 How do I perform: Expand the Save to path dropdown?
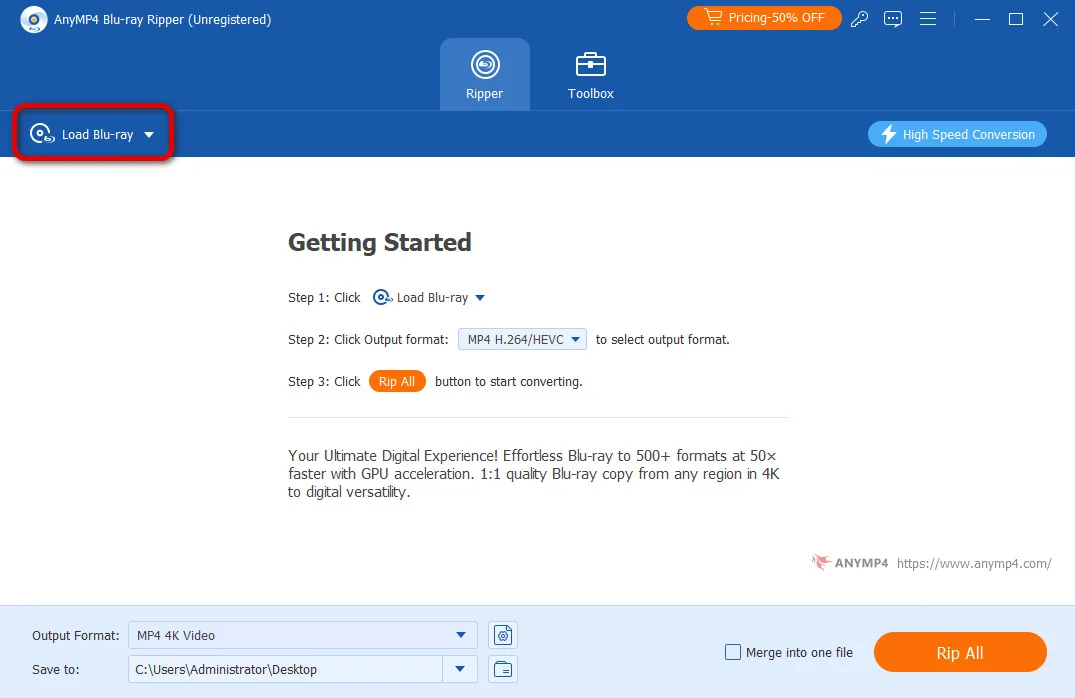point(460,669)
